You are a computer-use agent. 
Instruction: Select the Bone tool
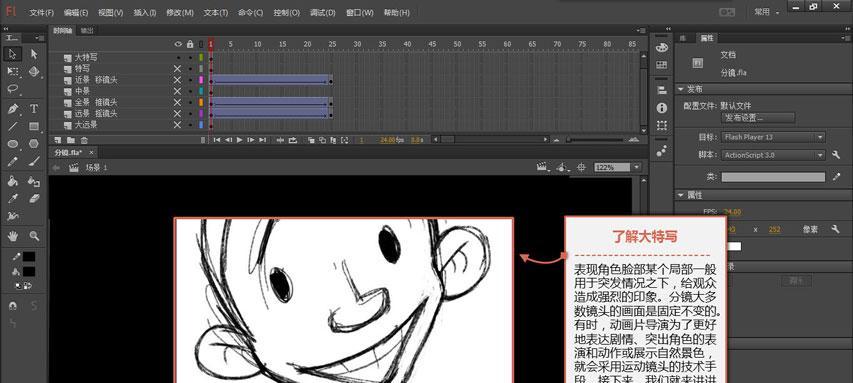pyautogui.click(x=13, y=216)
